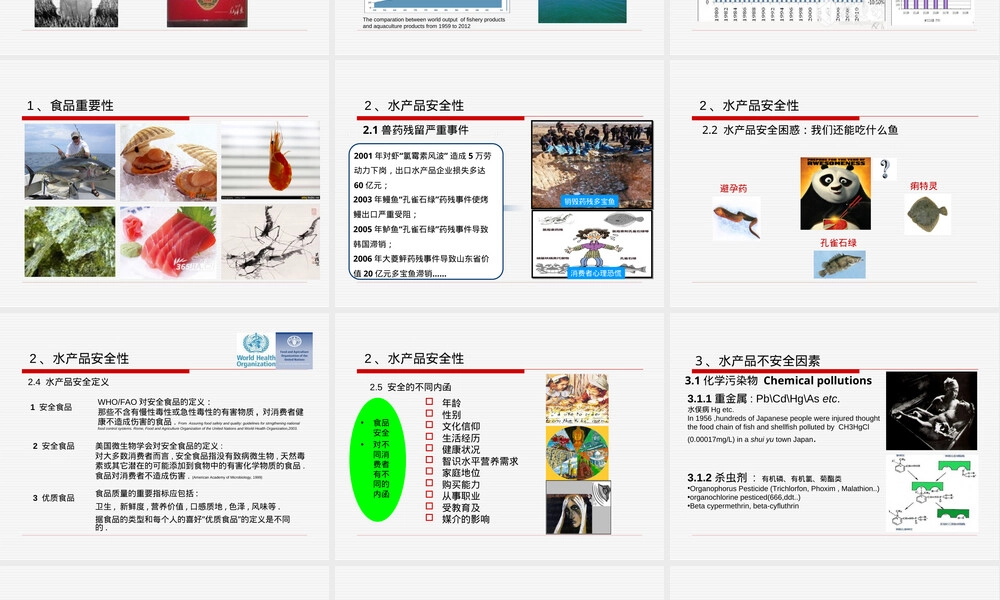The width and height of the screenshot is (1000, 600).
Task: Select the 2 安全食品 row label
Action: coord(54,446)
